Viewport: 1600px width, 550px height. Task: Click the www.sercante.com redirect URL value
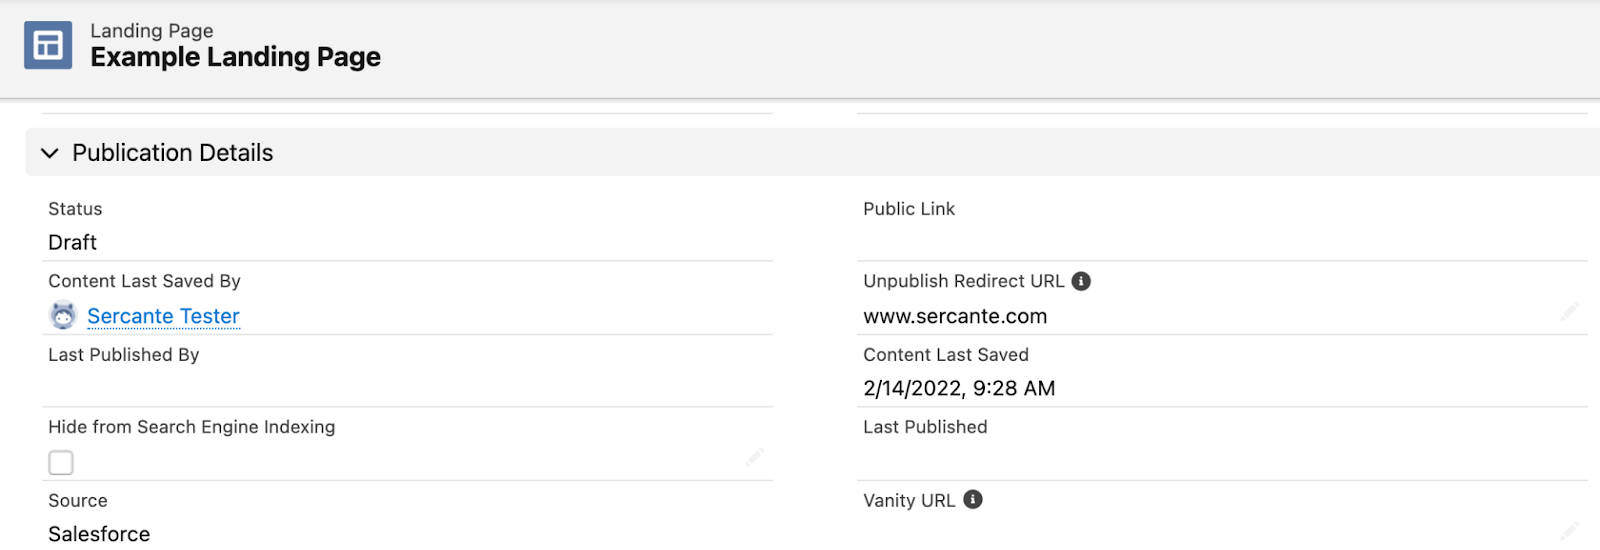tap(955, 316)
